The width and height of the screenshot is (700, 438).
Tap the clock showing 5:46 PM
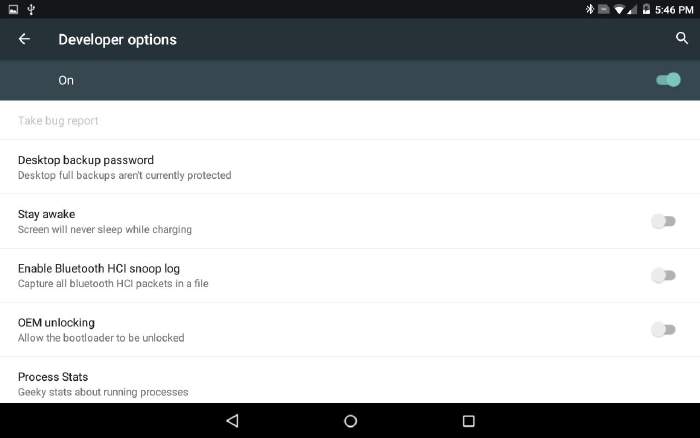(675, 9)
